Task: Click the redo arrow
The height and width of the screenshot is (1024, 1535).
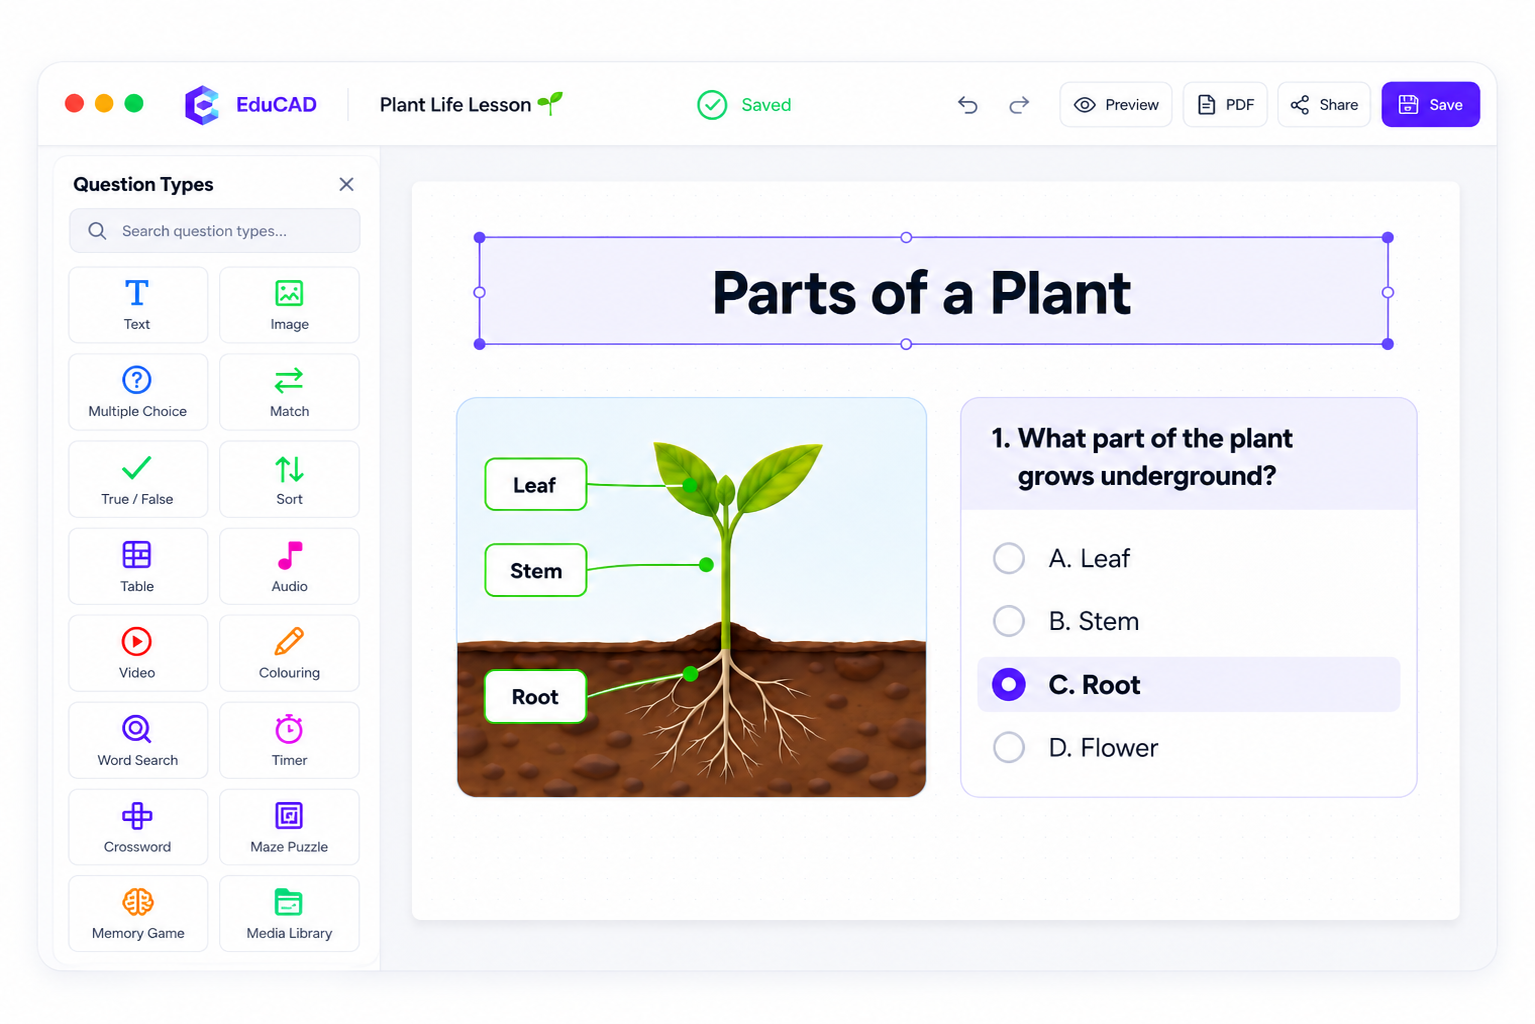Action: [1019, 105]
